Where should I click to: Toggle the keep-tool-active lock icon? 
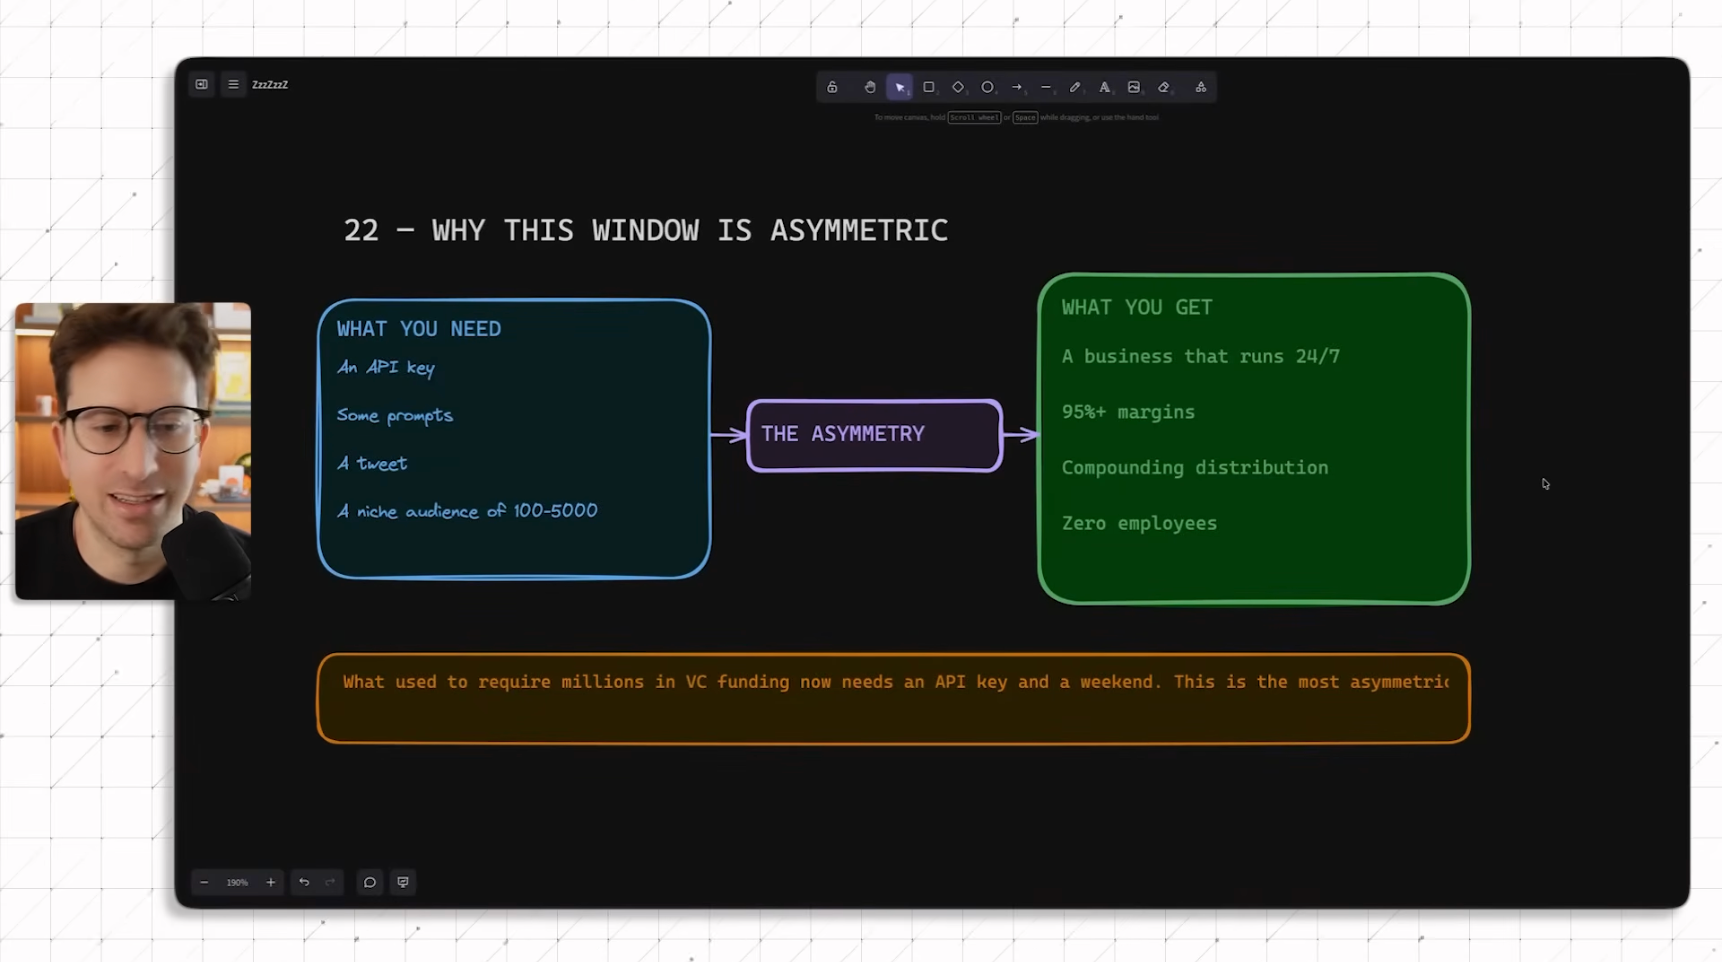tap(832, 88)
